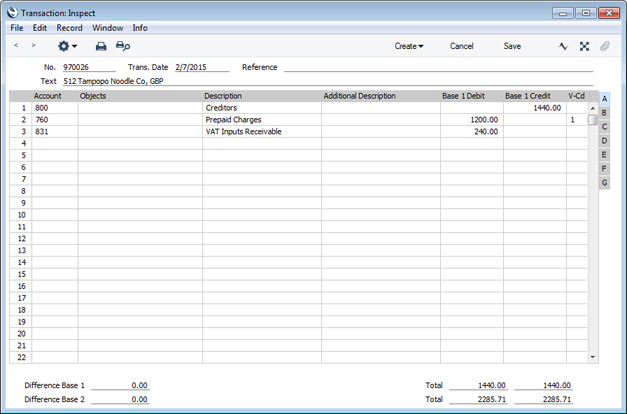Go to the next record arrow
This screenshot has width=627, height=414.
tap(33, 46)
